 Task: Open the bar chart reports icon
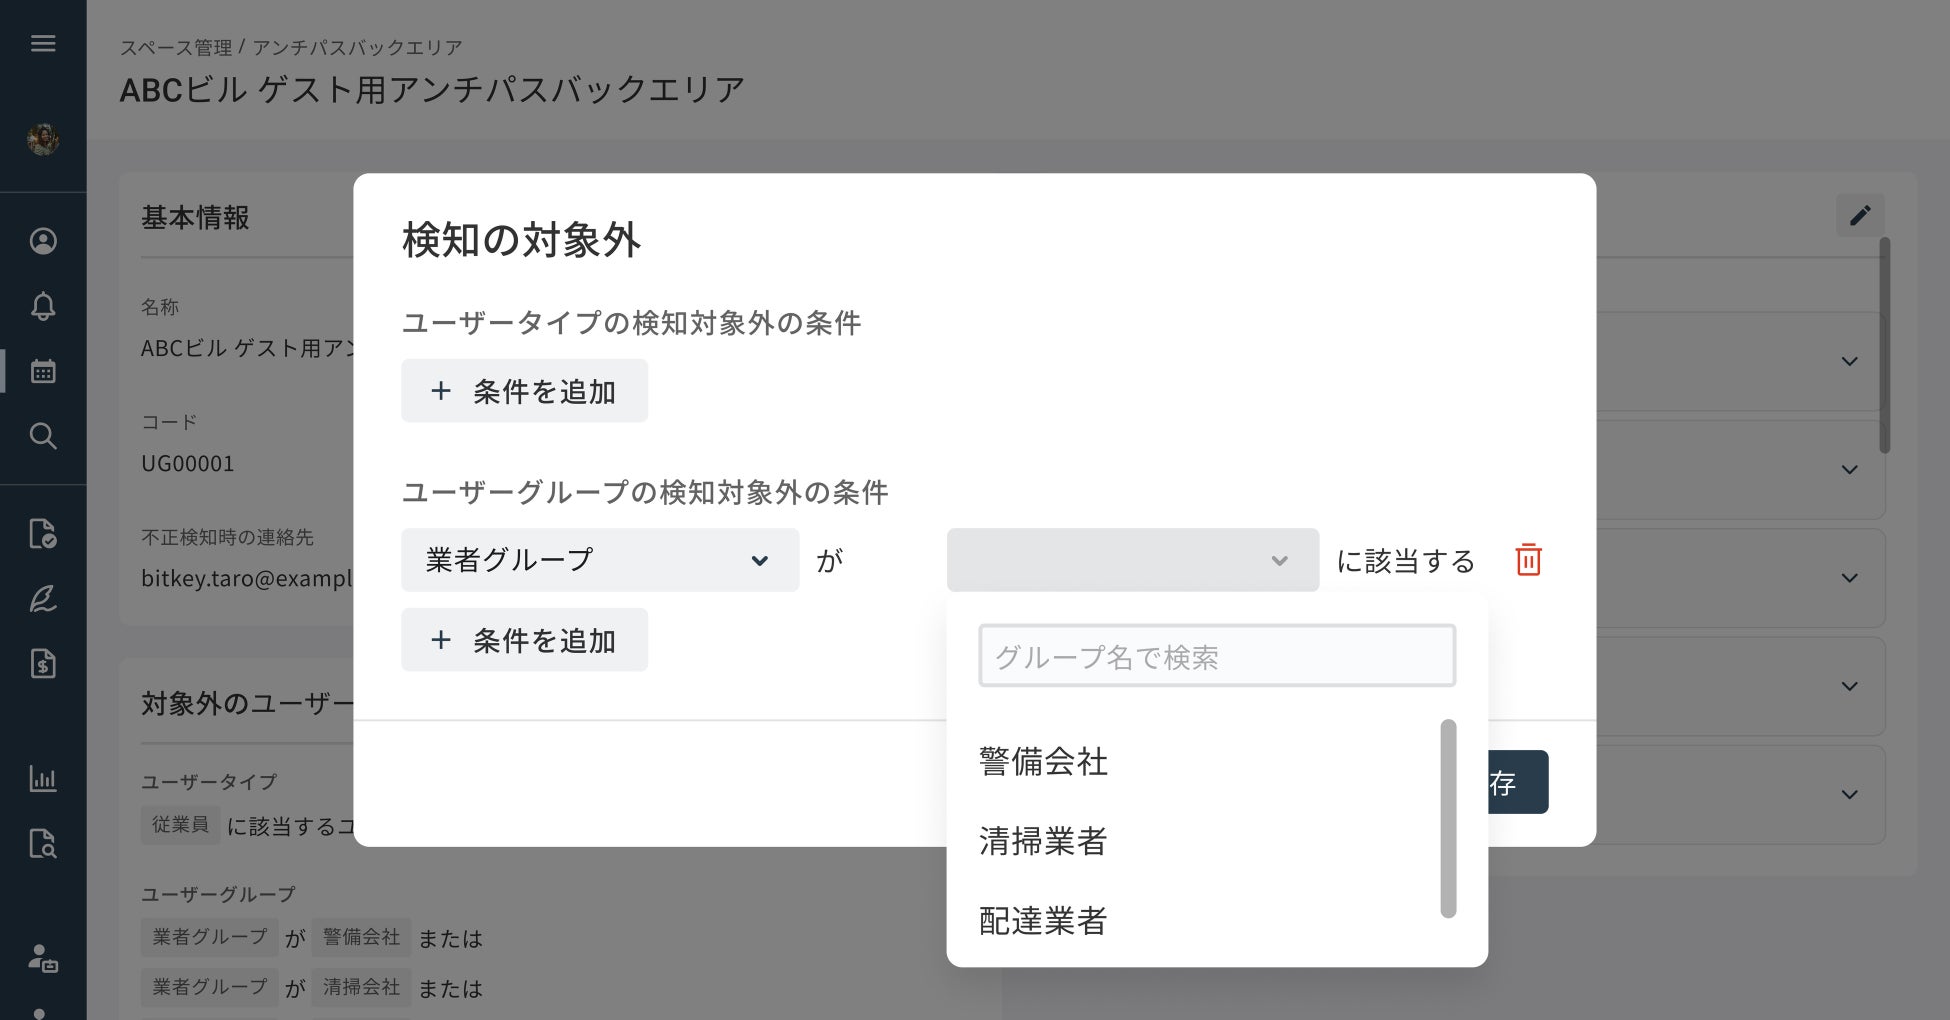43,779
